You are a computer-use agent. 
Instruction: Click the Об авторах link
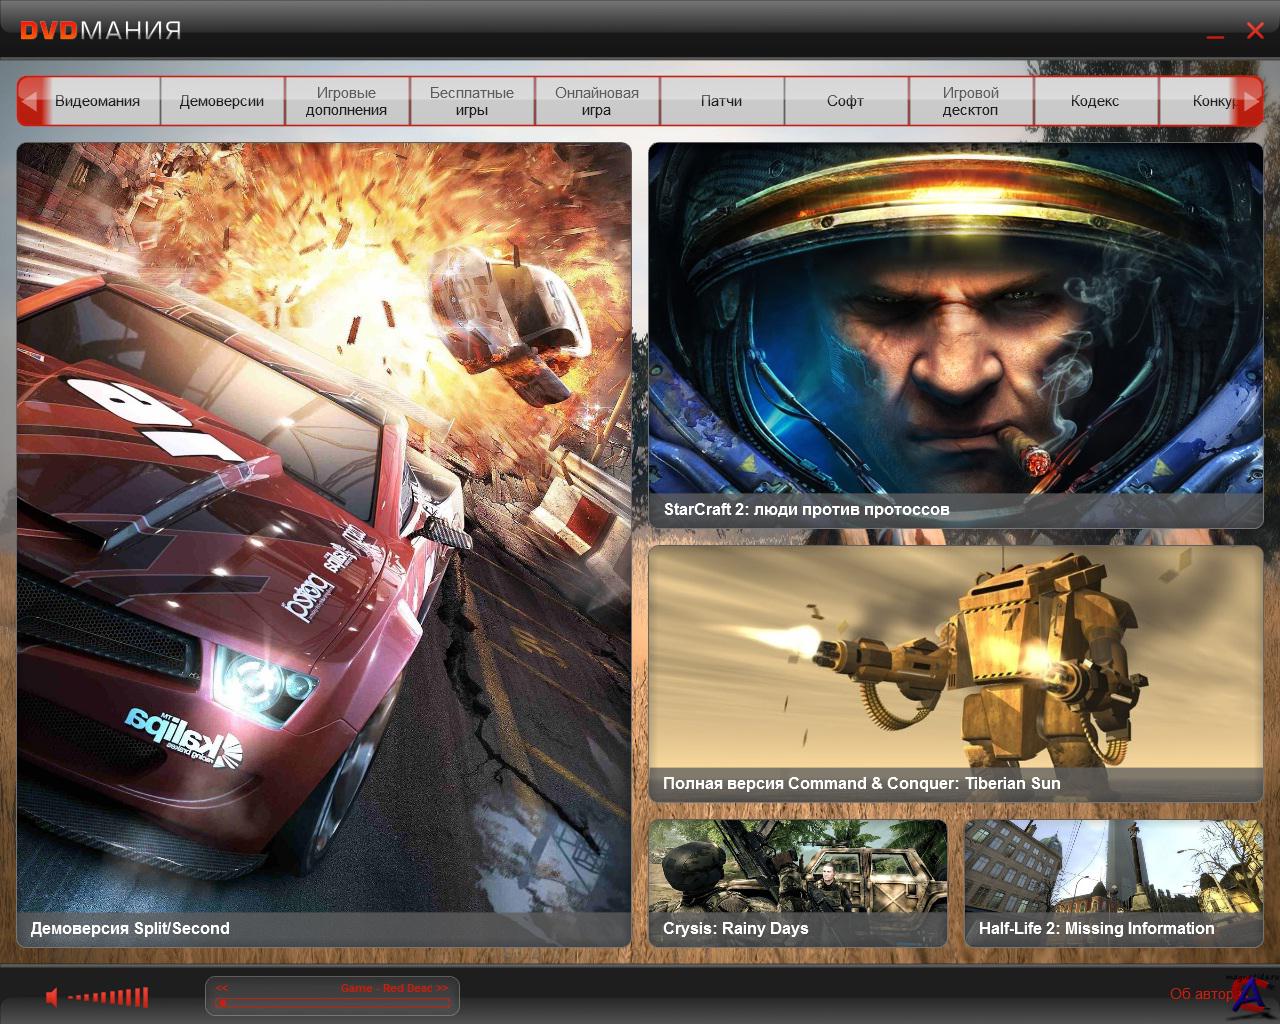pos(1202,994)
